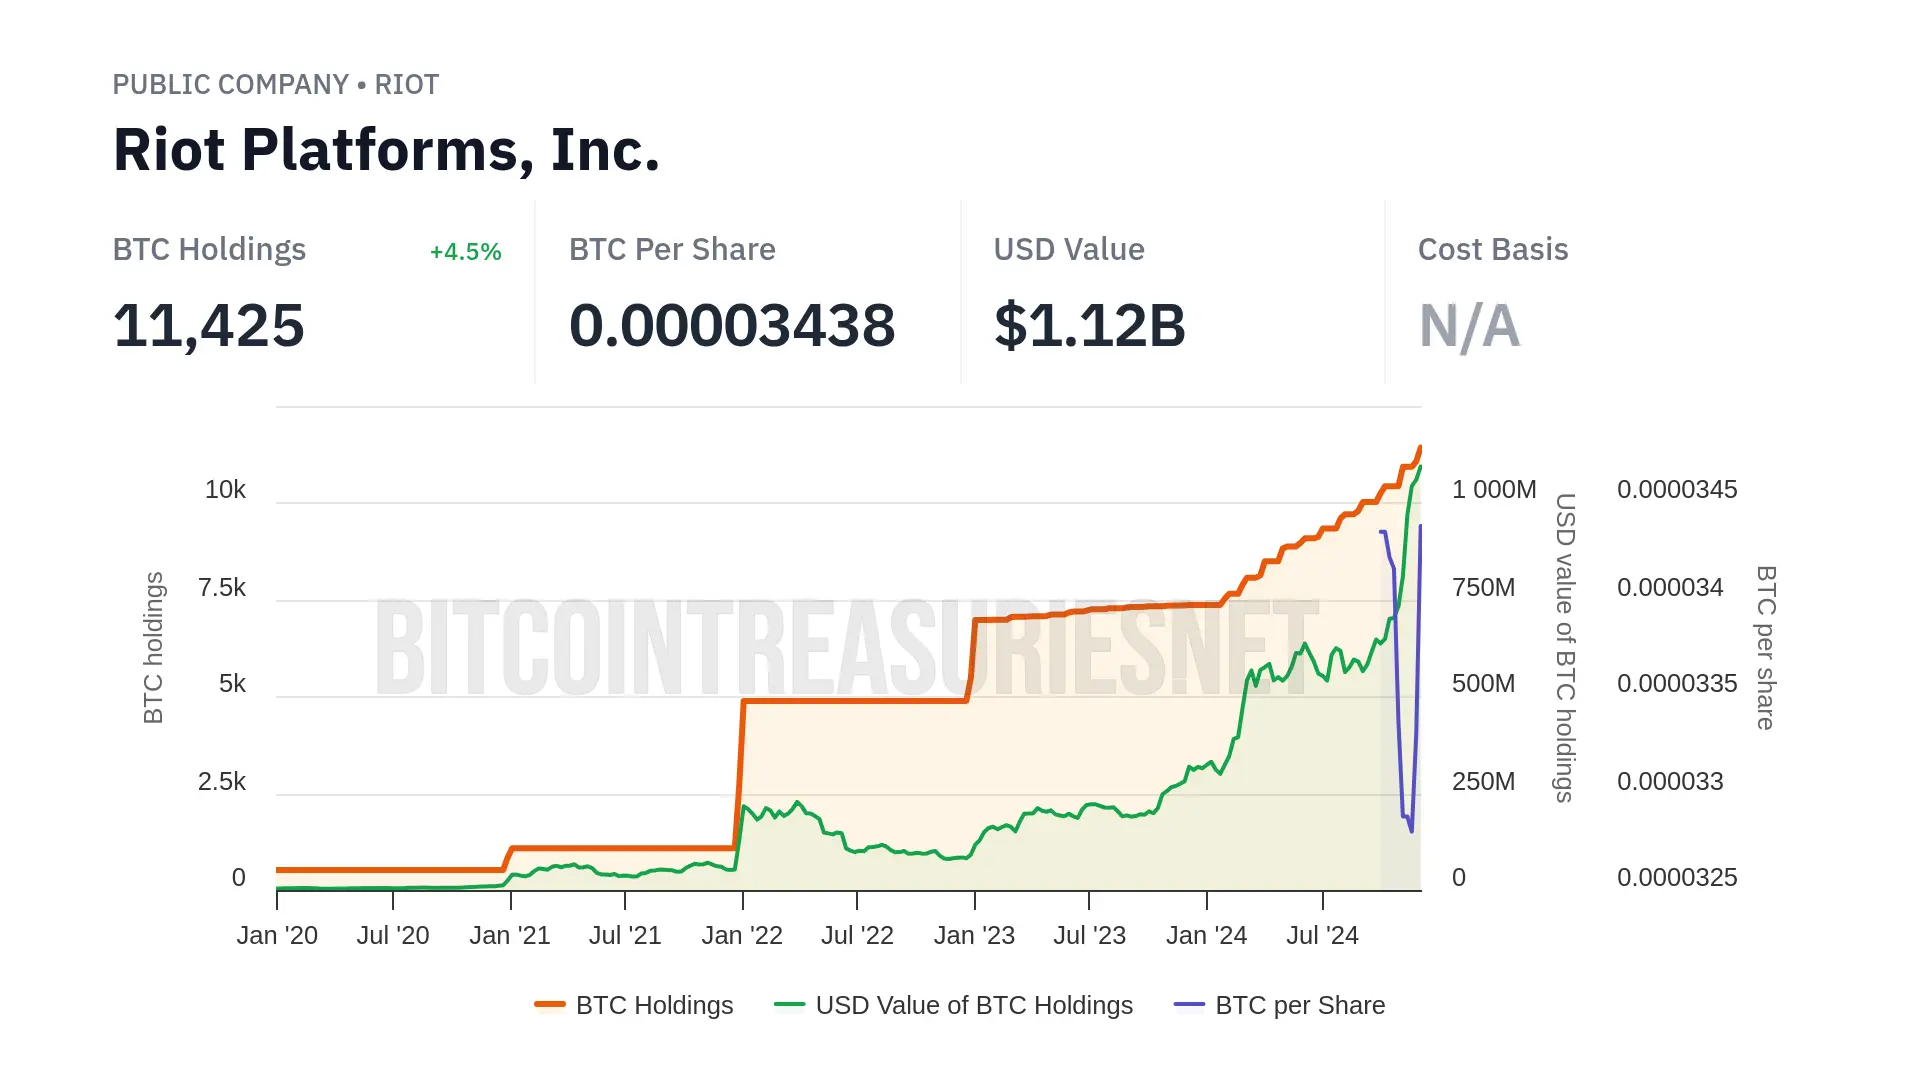Click the Jan '20 x-axis tick label

[277, 936]
